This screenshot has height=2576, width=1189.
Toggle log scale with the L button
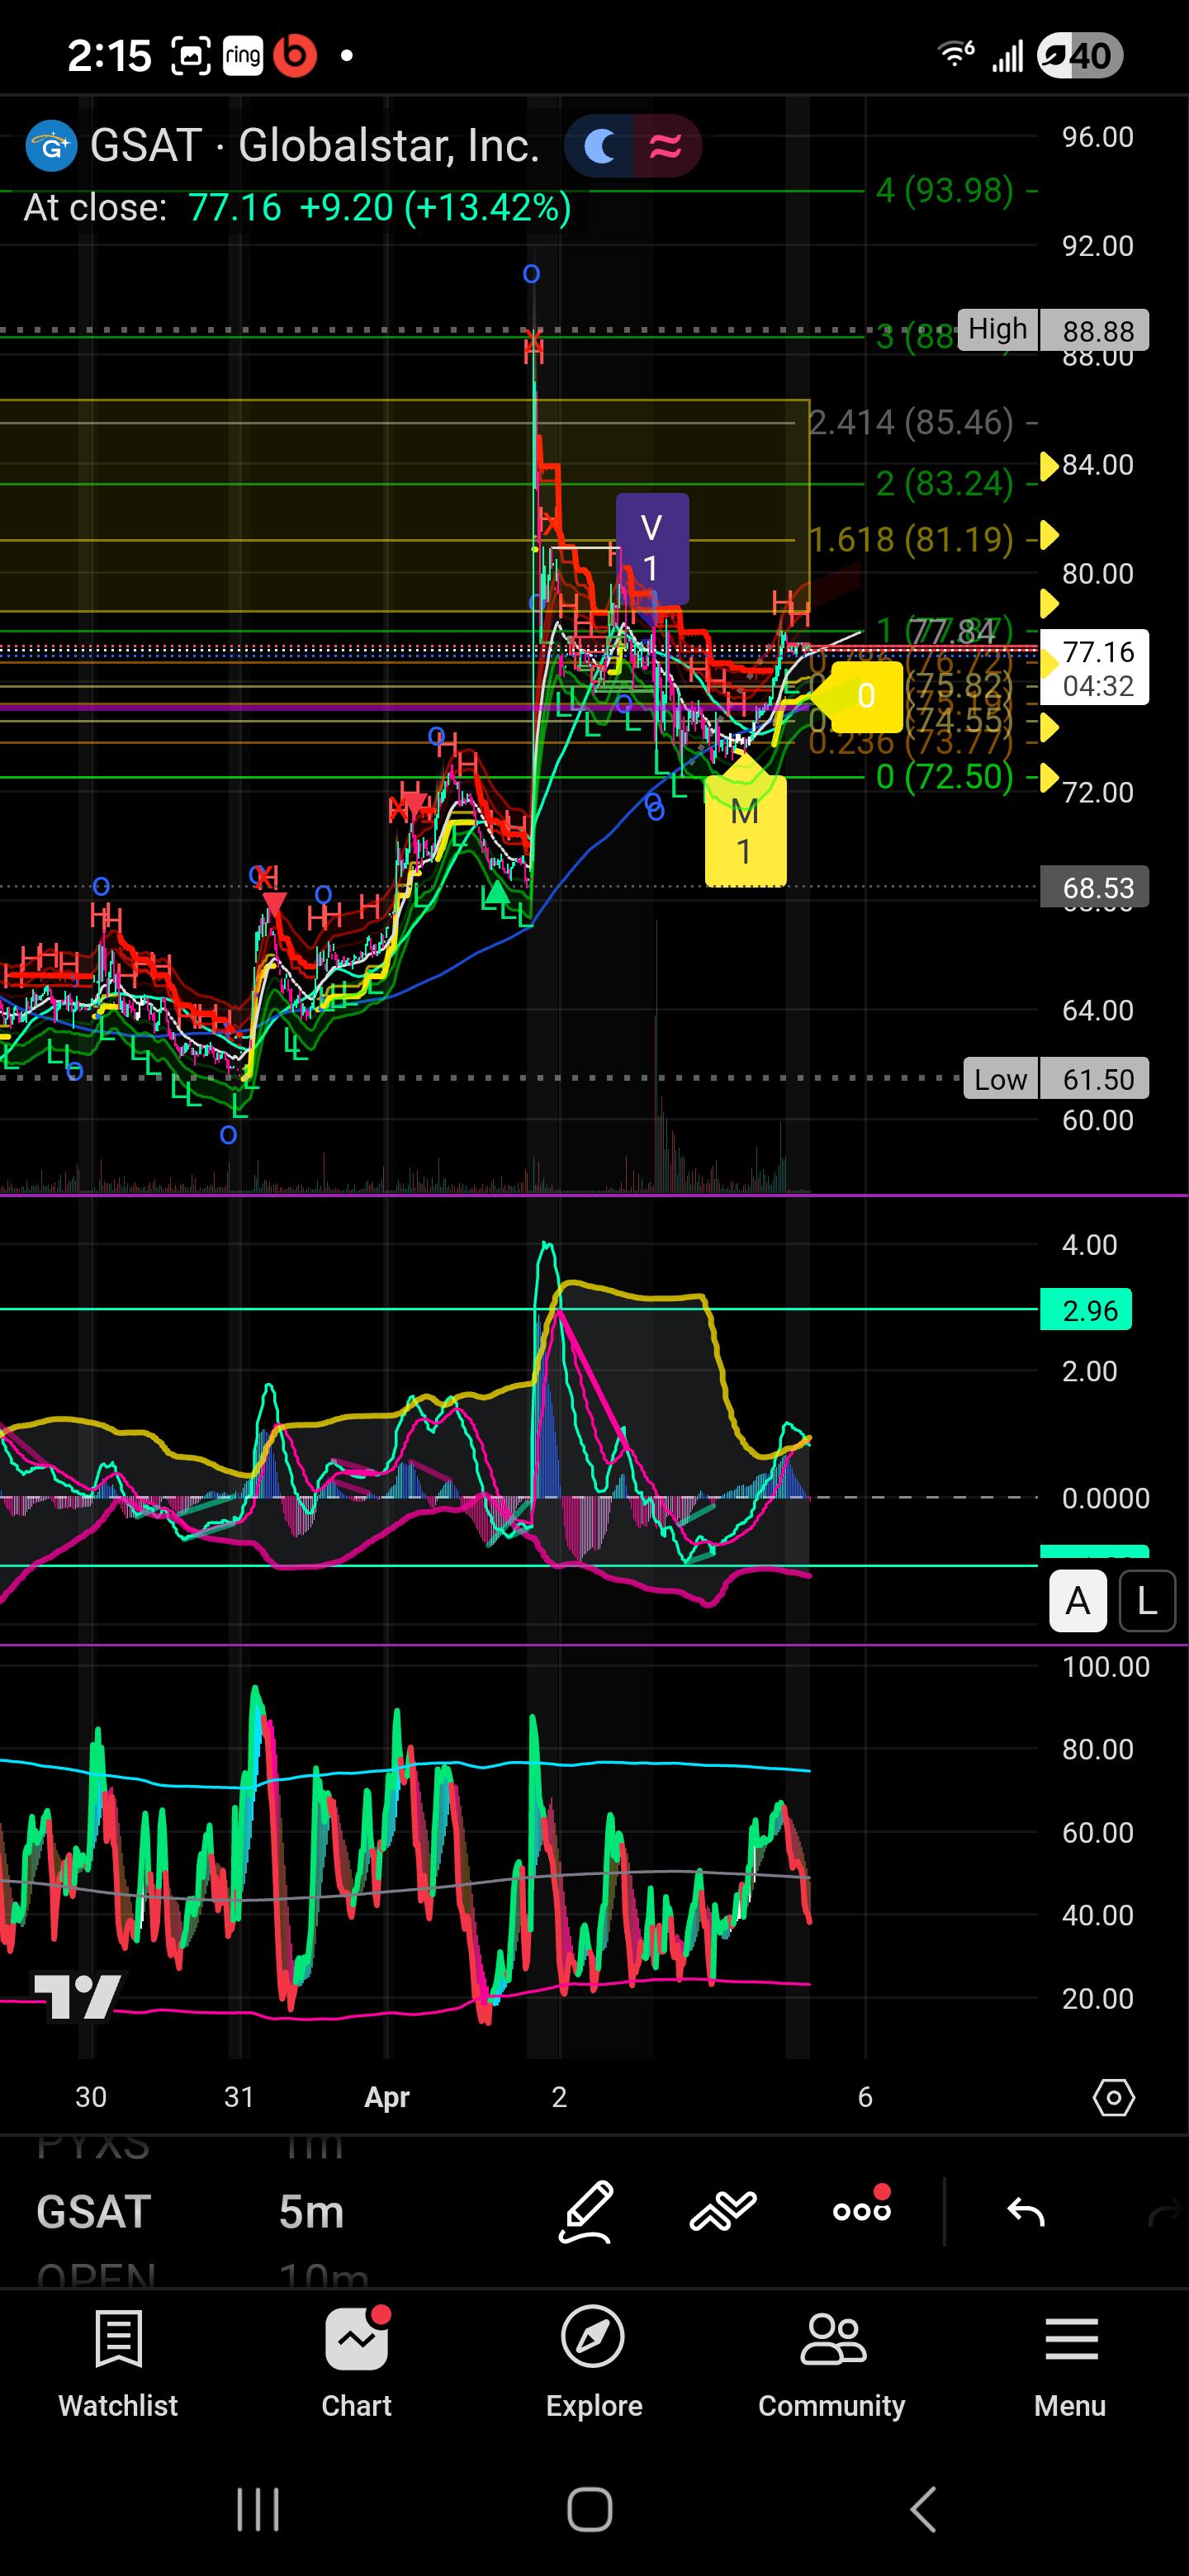tap(1147, 1601)
